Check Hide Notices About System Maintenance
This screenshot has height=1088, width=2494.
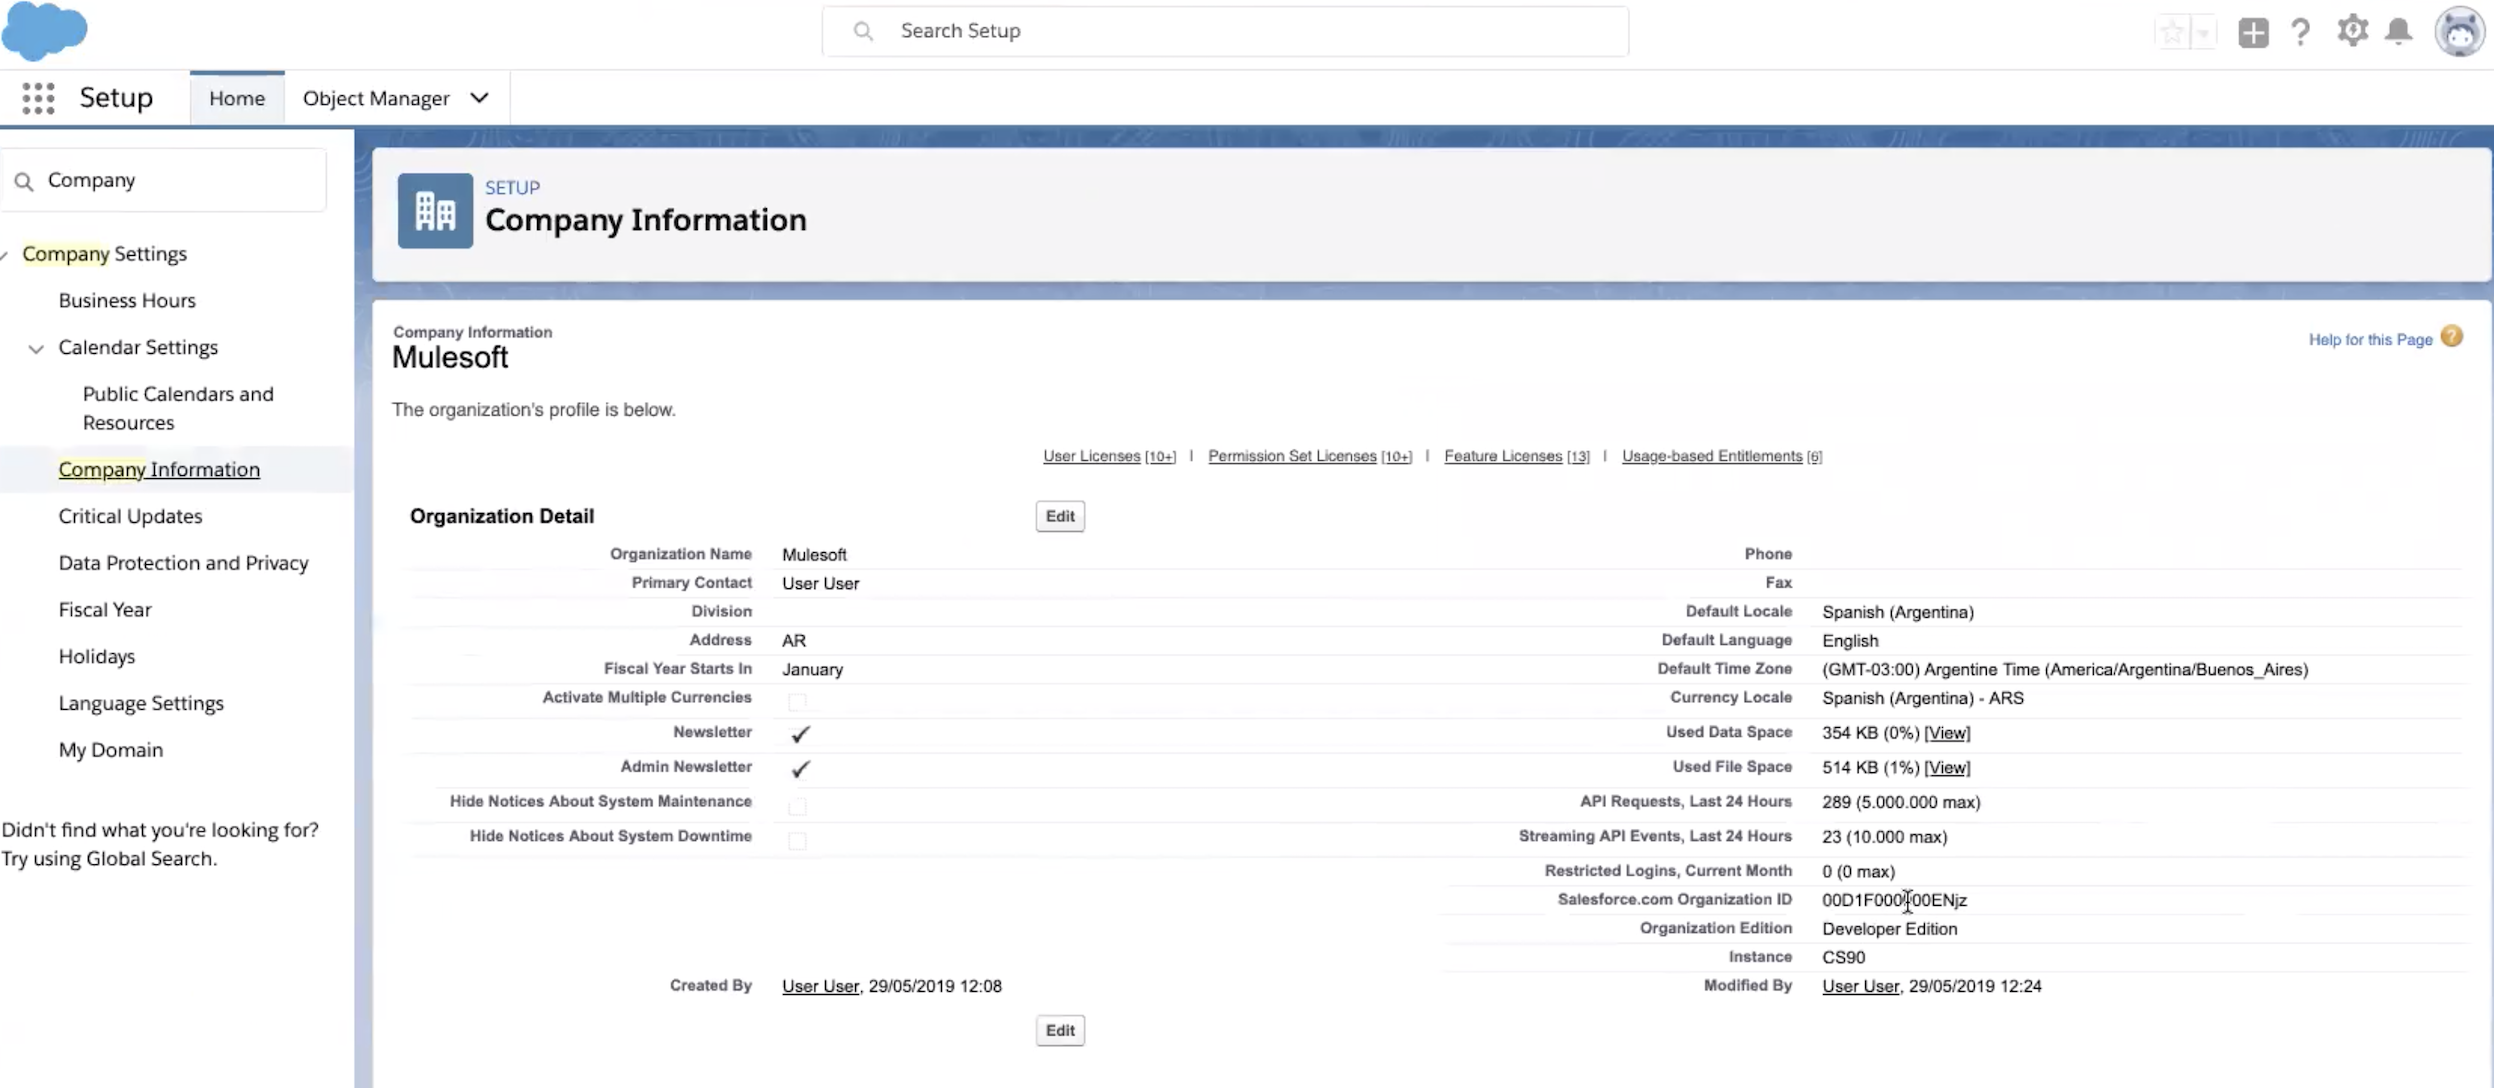pyautogui.click(x=797, y=804)
